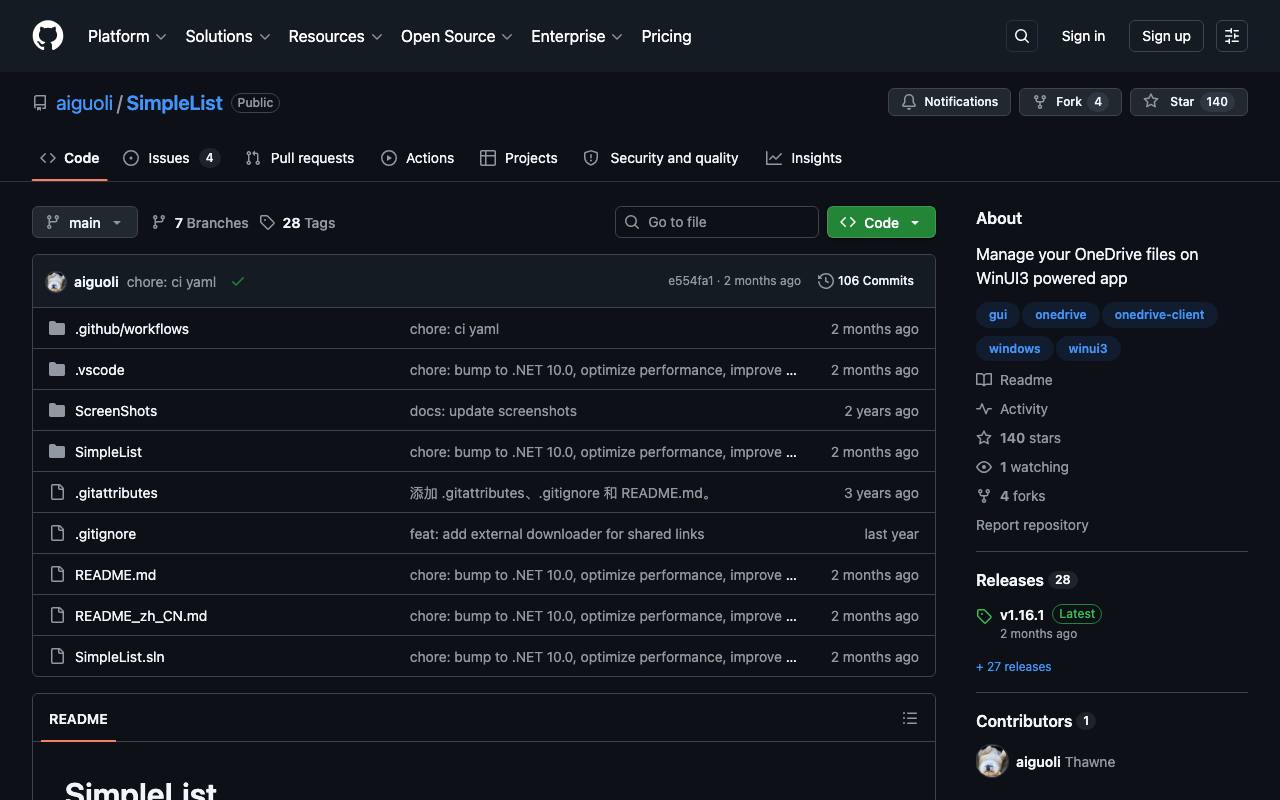This screenshot has height=800, width=1280.
Task: Switch to the Insights tab
Action: pos(804,158)
